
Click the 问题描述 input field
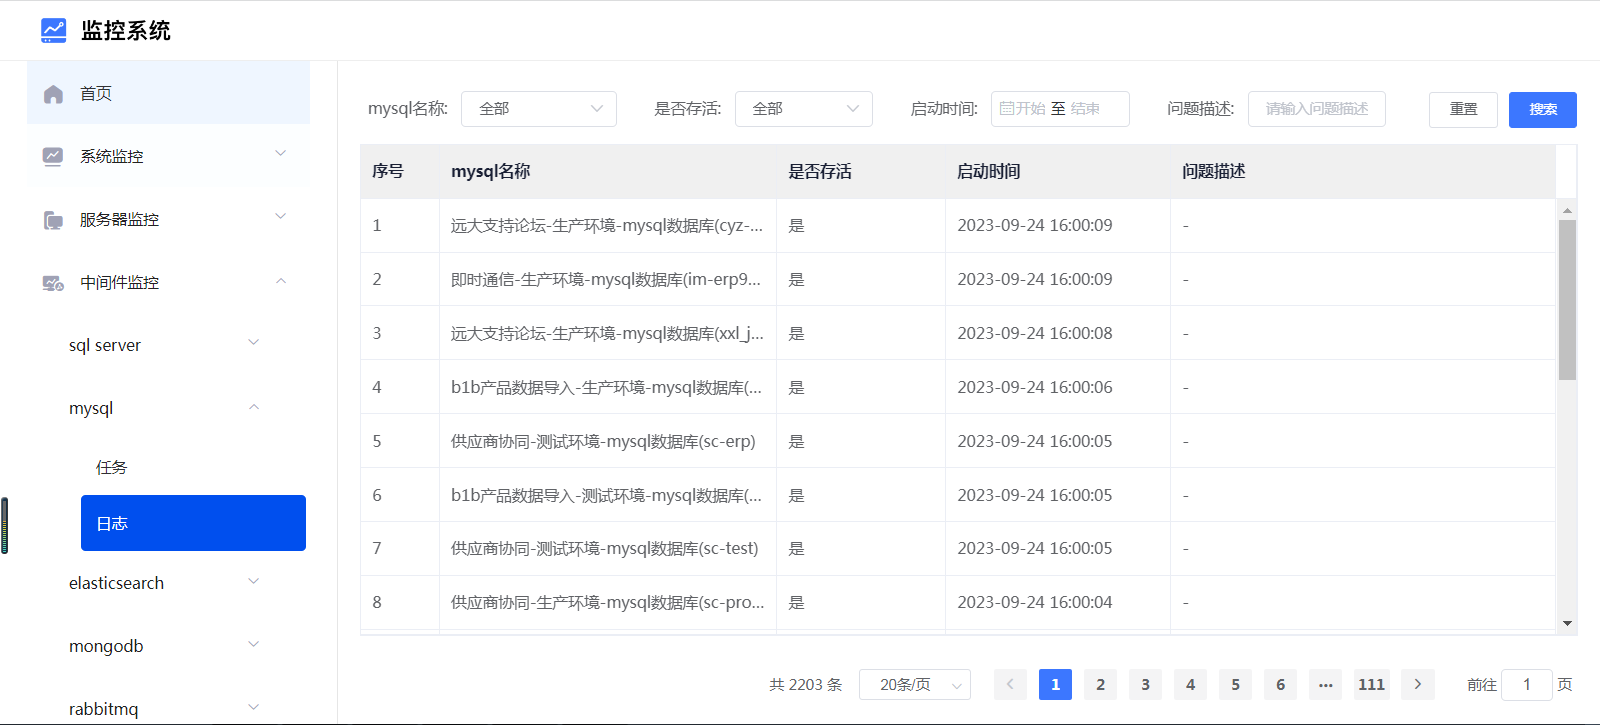point(1316,109)
